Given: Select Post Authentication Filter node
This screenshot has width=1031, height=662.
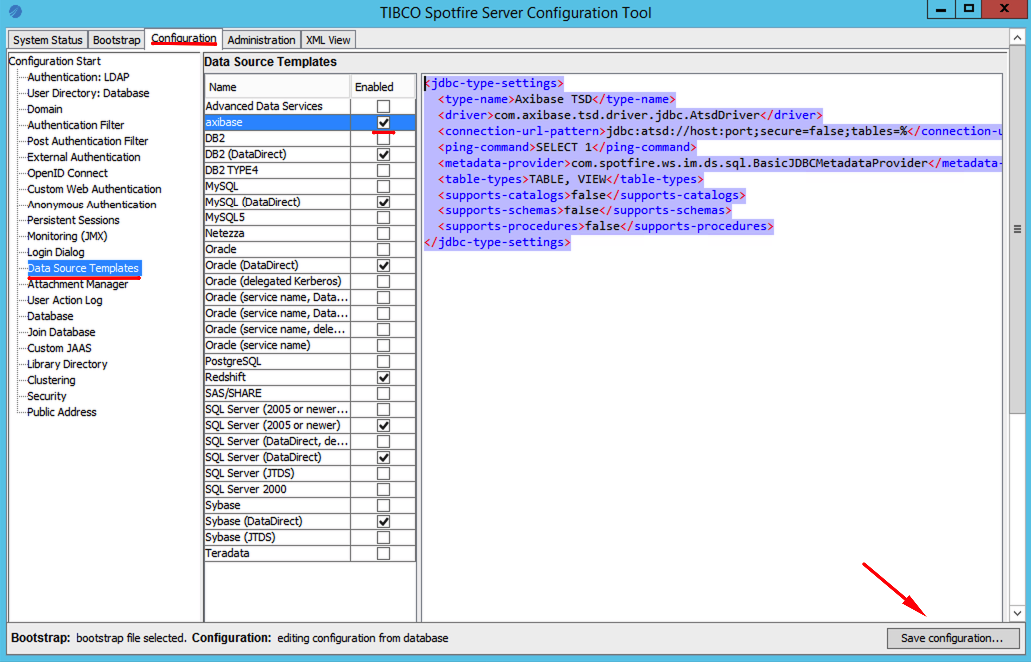Looking at the screenshot, I should click(87, 141).
